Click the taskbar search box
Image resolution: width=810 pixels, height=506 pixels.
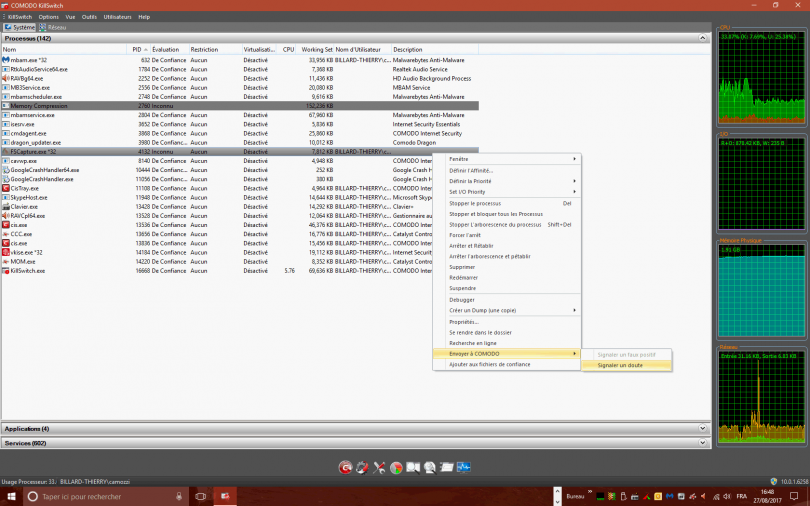pos(105,496)
